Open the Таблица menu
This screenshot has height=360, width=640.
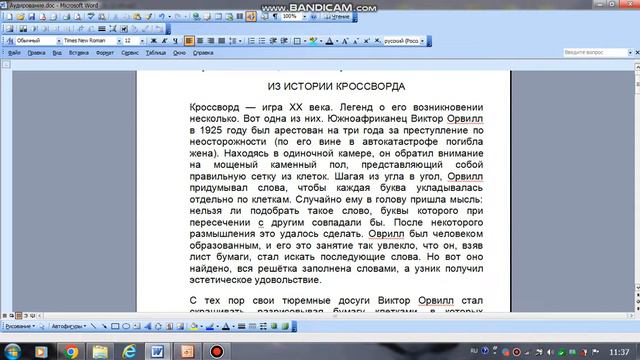pyautogui.click(x=156, y=53)
